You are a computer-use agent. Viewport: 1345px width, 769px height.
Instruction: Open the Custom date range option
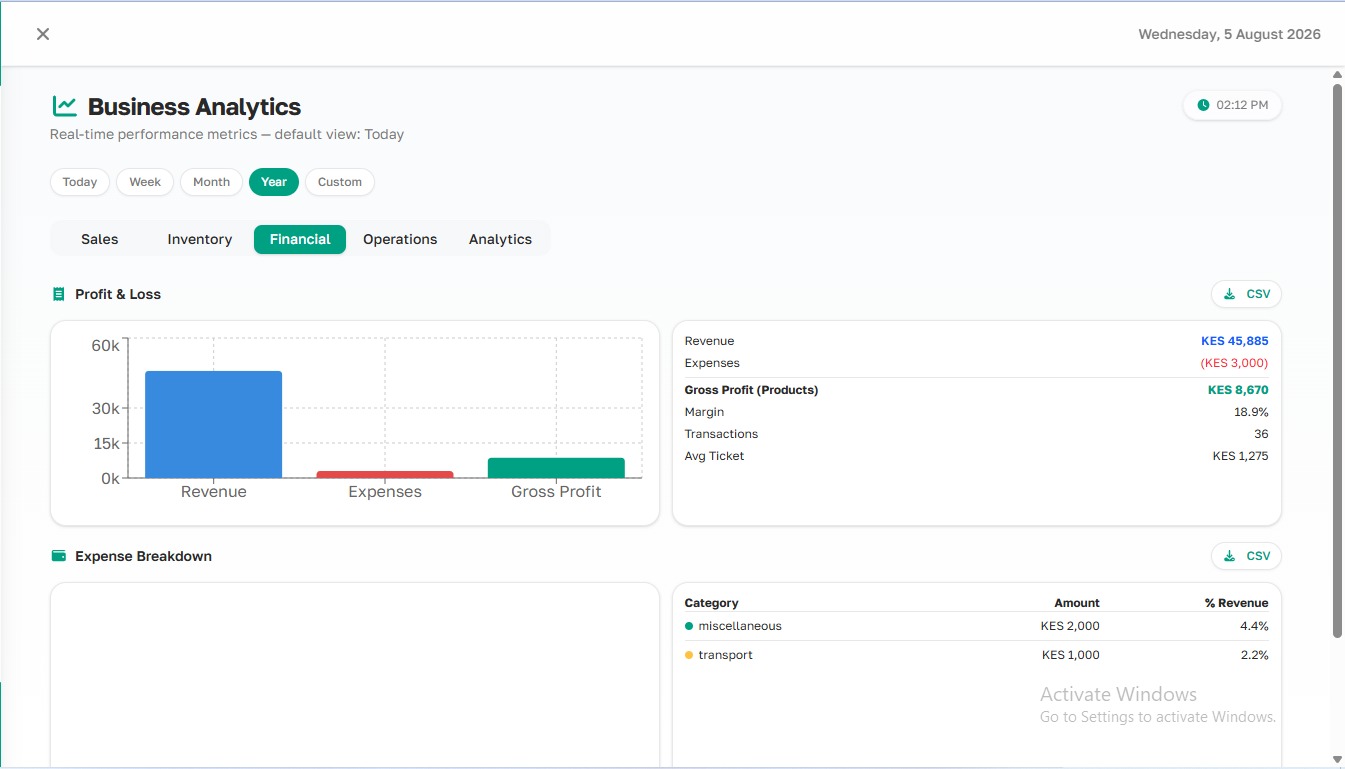[x=340, y=182]
